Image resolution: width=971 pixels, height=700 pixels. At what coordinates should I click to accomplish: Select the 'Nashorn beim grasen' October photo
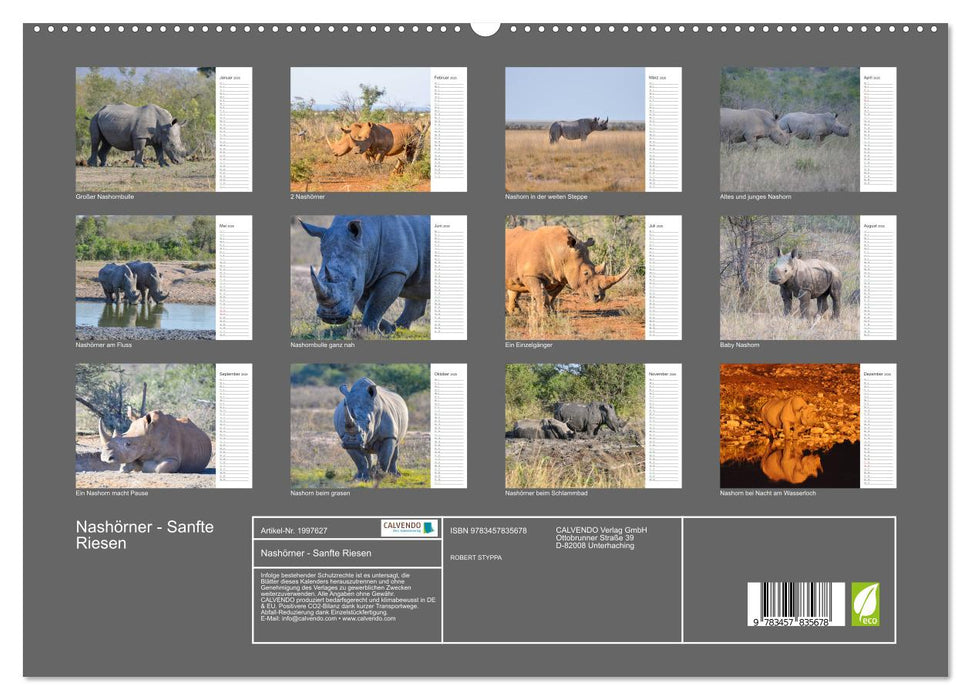(x=360, y=426)
